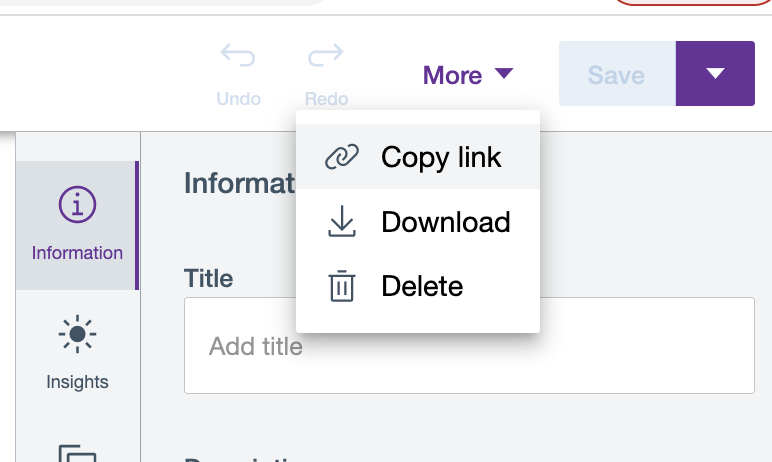Choose Download in the More menu
Image resolution: width=772 pixels, height=462 pixels.
(446, 222)
